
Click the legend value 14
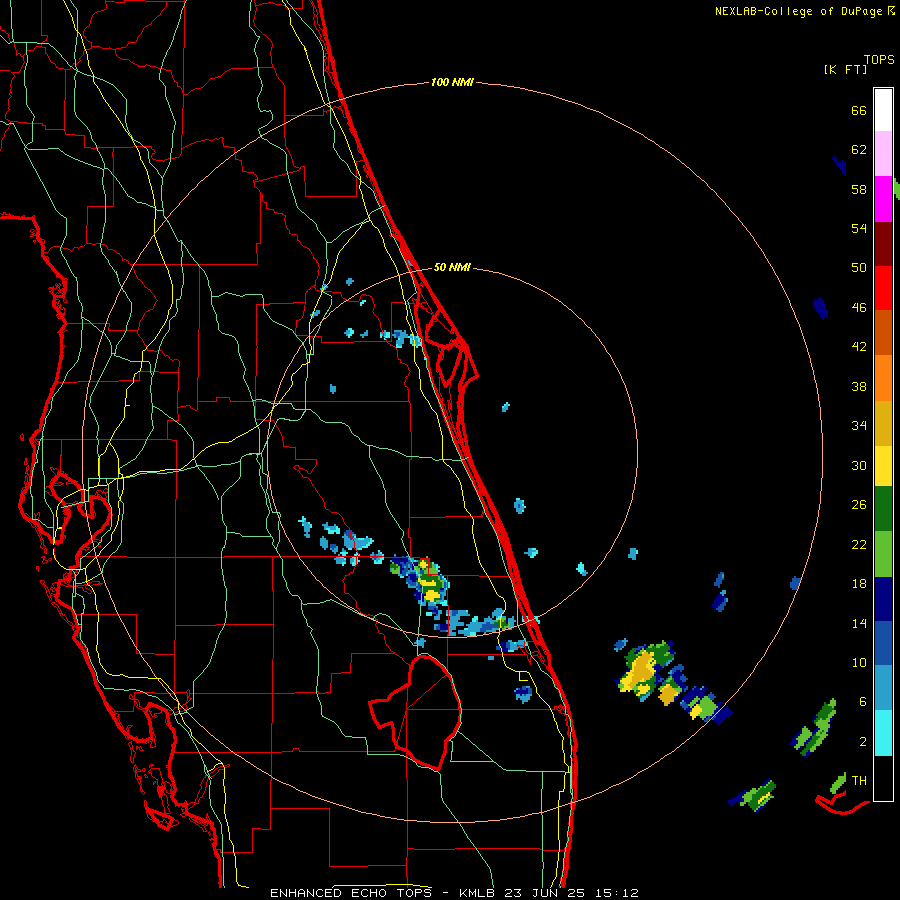(x=859, y=623)
